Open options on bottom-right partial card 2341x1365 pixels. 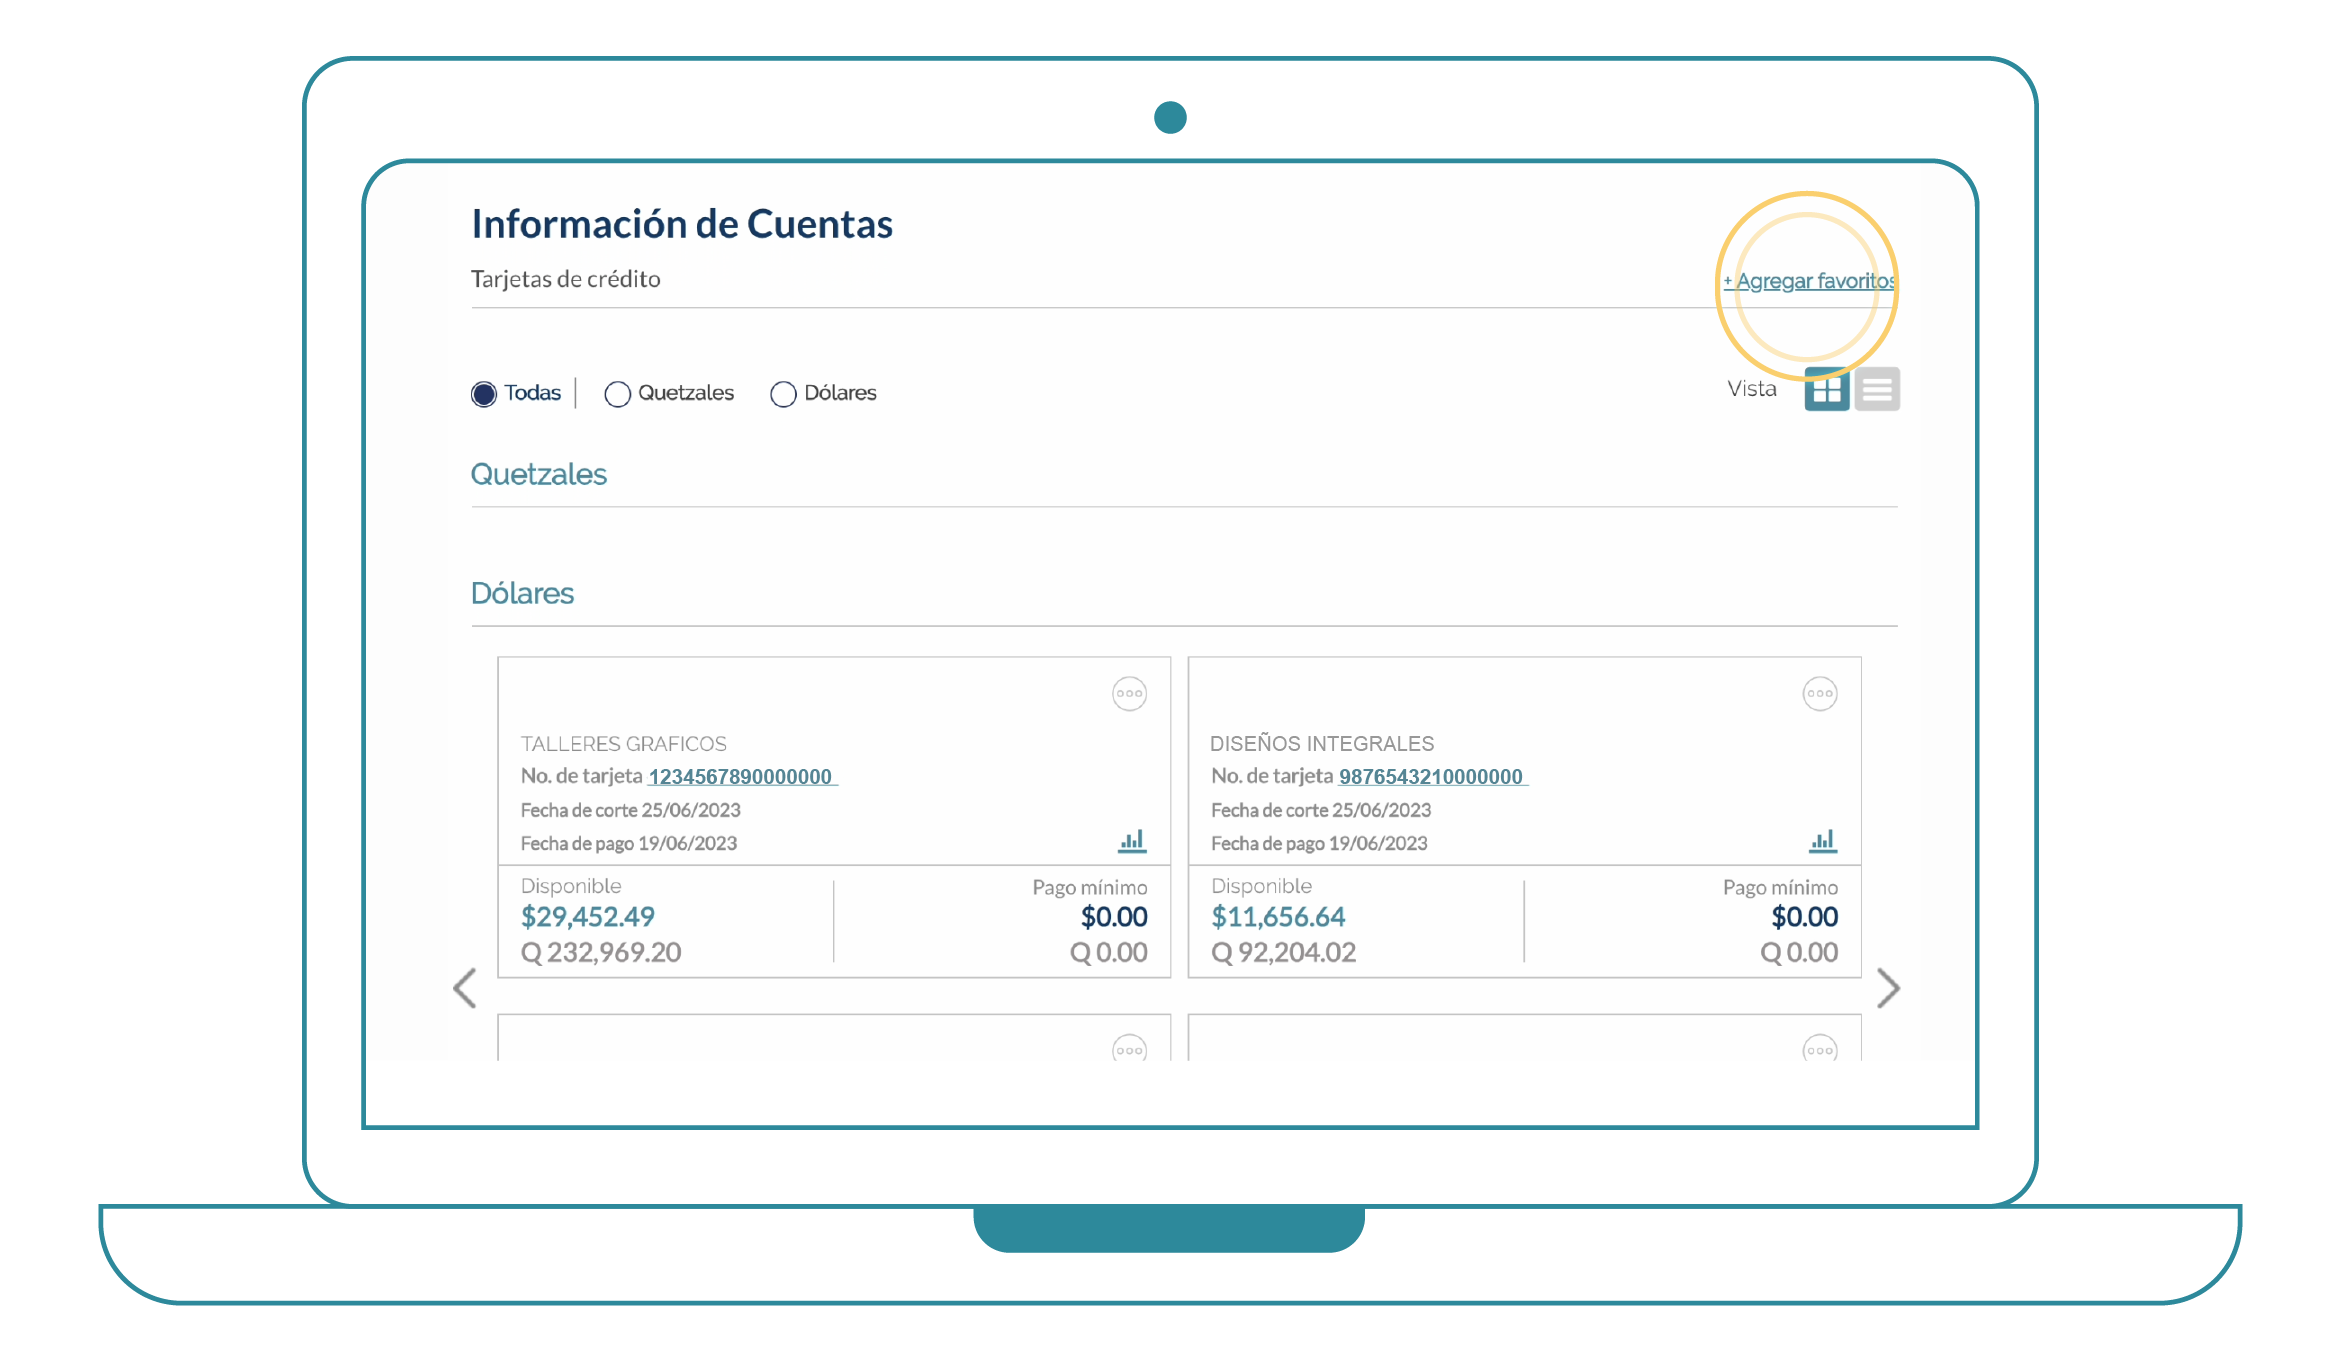(1819, 1049)
